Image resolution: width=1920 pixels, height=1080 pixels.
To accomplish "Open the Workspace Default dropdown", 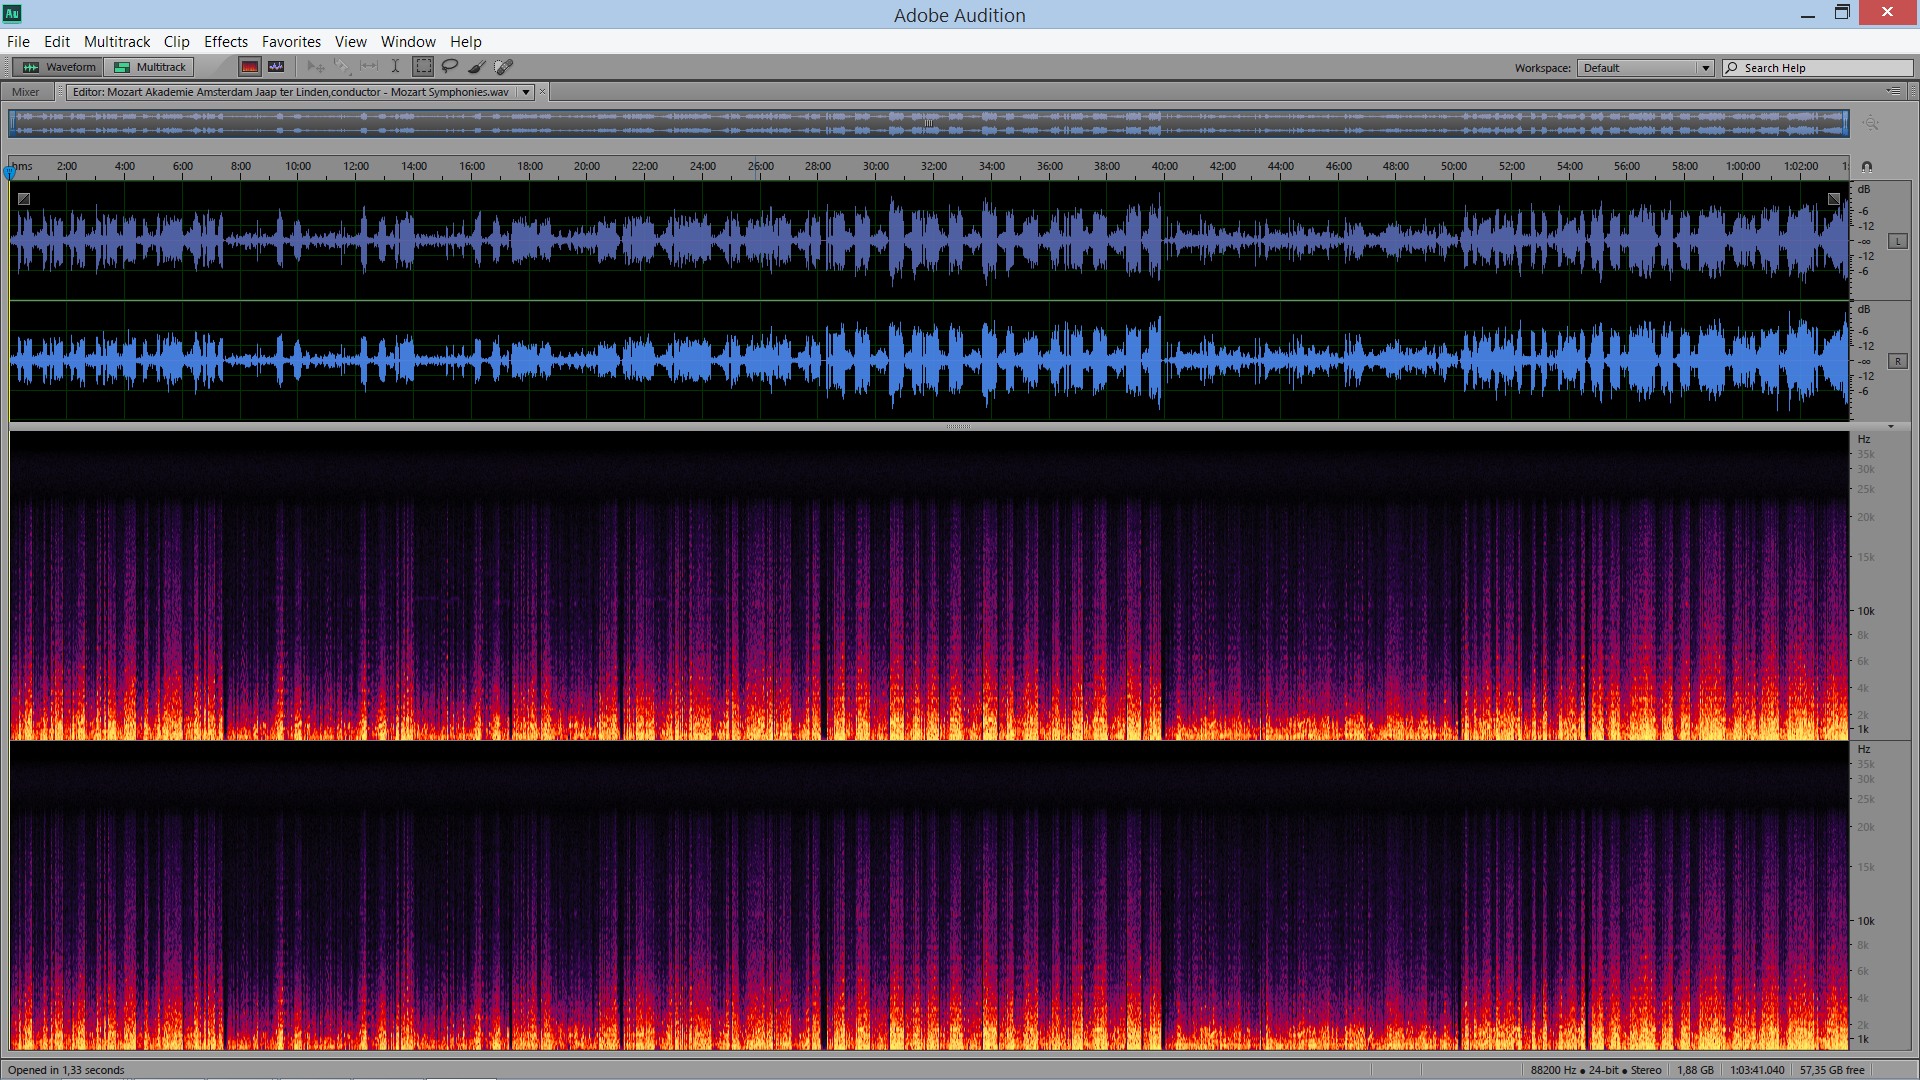I will point(1645,68).
